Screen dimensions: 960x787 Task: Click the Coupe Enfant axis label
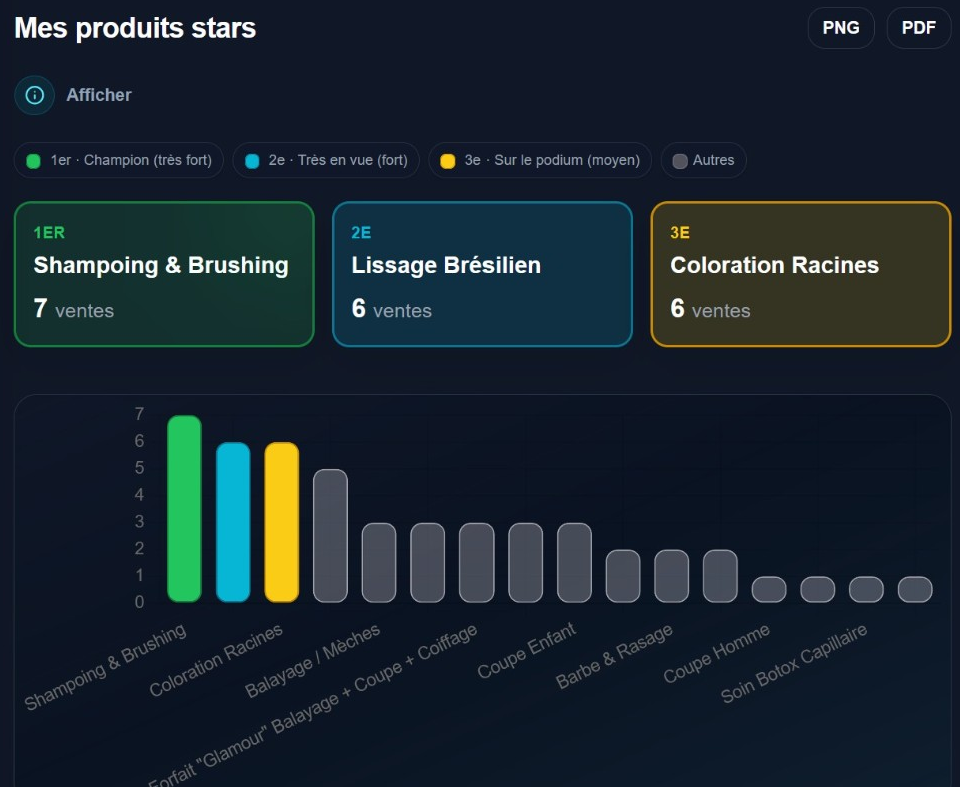[527, 650]
